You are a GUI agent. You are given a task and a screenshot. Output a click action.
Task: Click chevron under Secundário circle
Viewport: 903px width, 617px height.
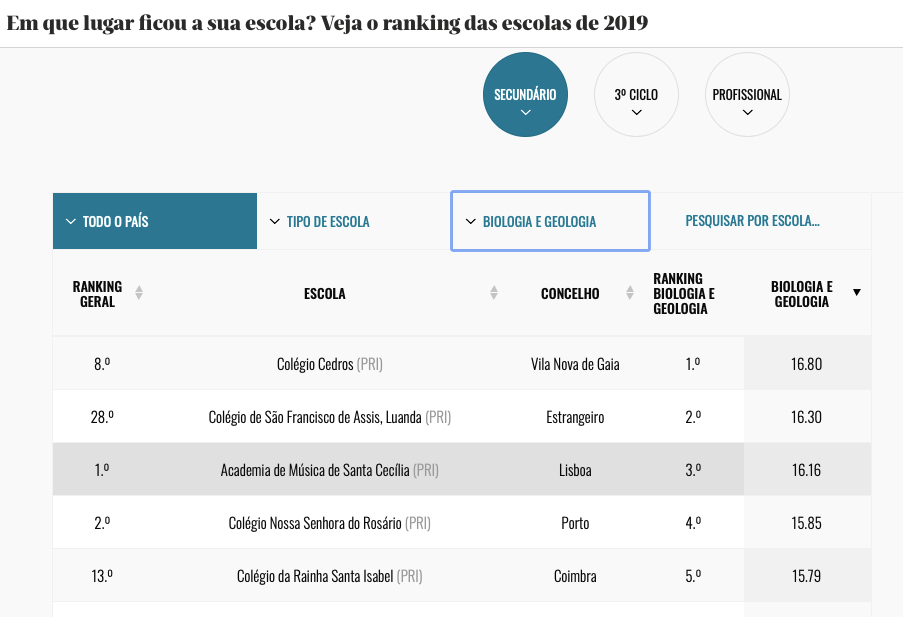click(x=525, y=112)
